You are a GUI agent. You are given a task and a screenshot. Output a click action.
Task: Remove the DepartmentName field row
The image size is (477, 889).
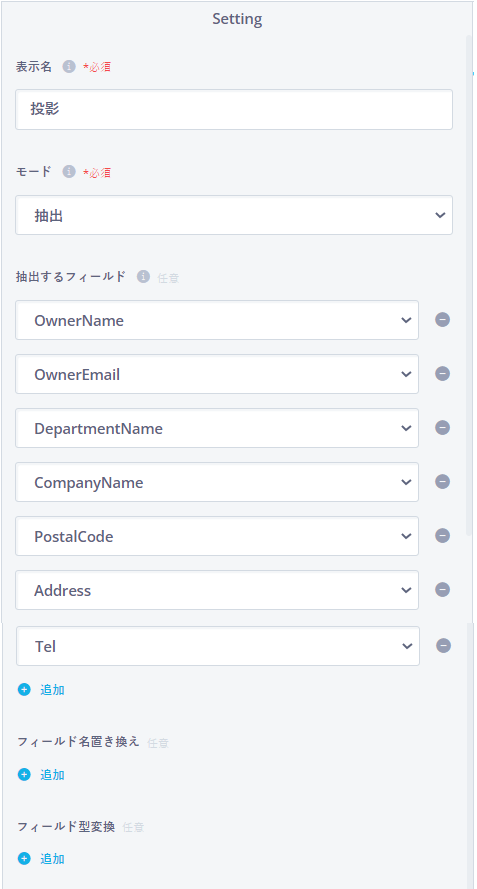click(442, 427)
